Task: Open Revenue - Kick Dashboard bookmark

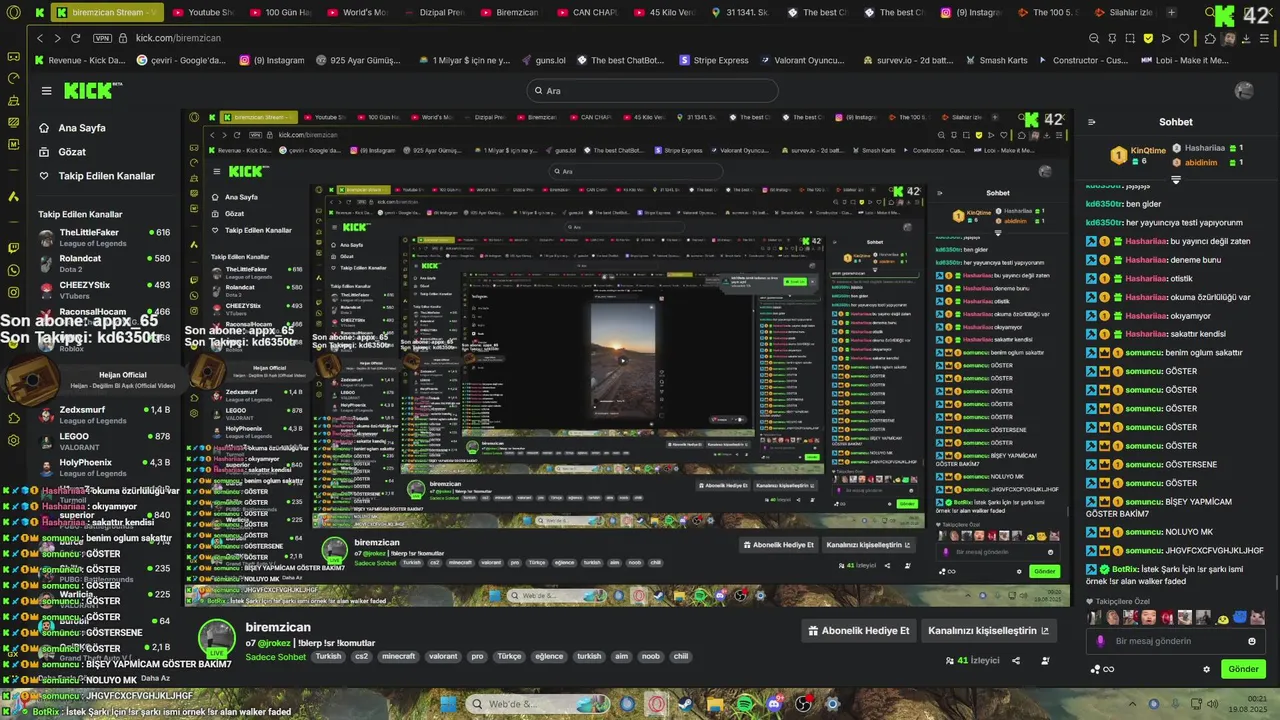Action: click(x=80, y=60)
